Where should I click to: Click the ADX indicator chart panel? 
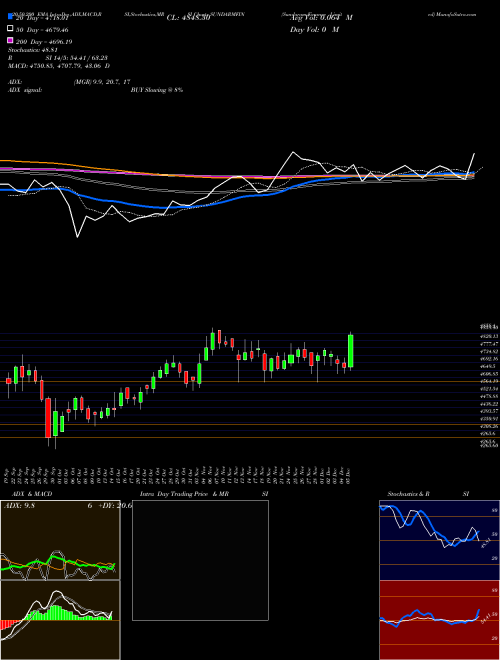click(x=60, y=540)
